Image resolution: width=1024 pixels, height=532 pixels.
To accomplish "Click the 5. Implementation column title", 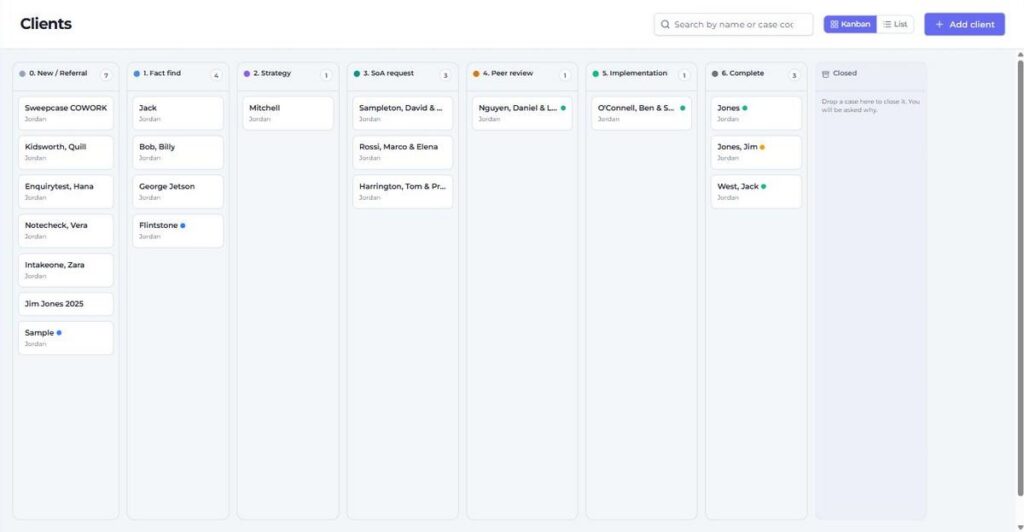I will click(x=635, y=74).
